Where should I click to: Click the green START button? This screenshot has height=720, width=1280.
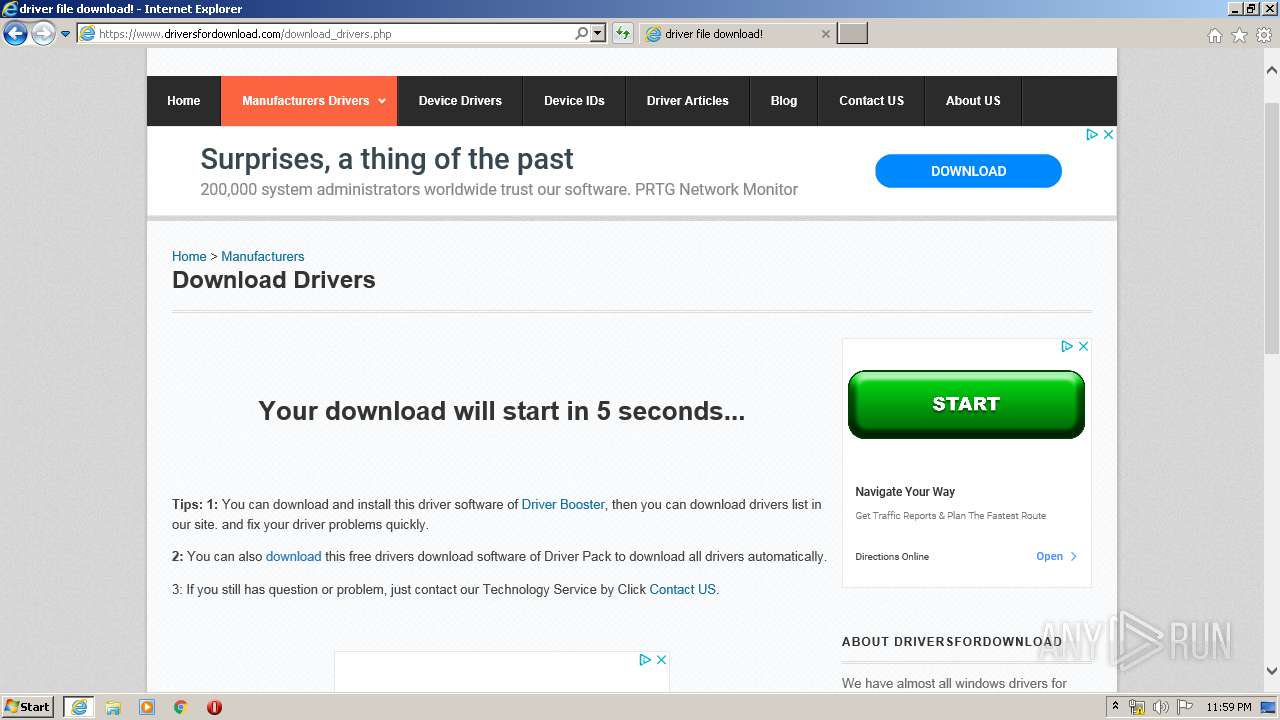[x=966, y=404]
